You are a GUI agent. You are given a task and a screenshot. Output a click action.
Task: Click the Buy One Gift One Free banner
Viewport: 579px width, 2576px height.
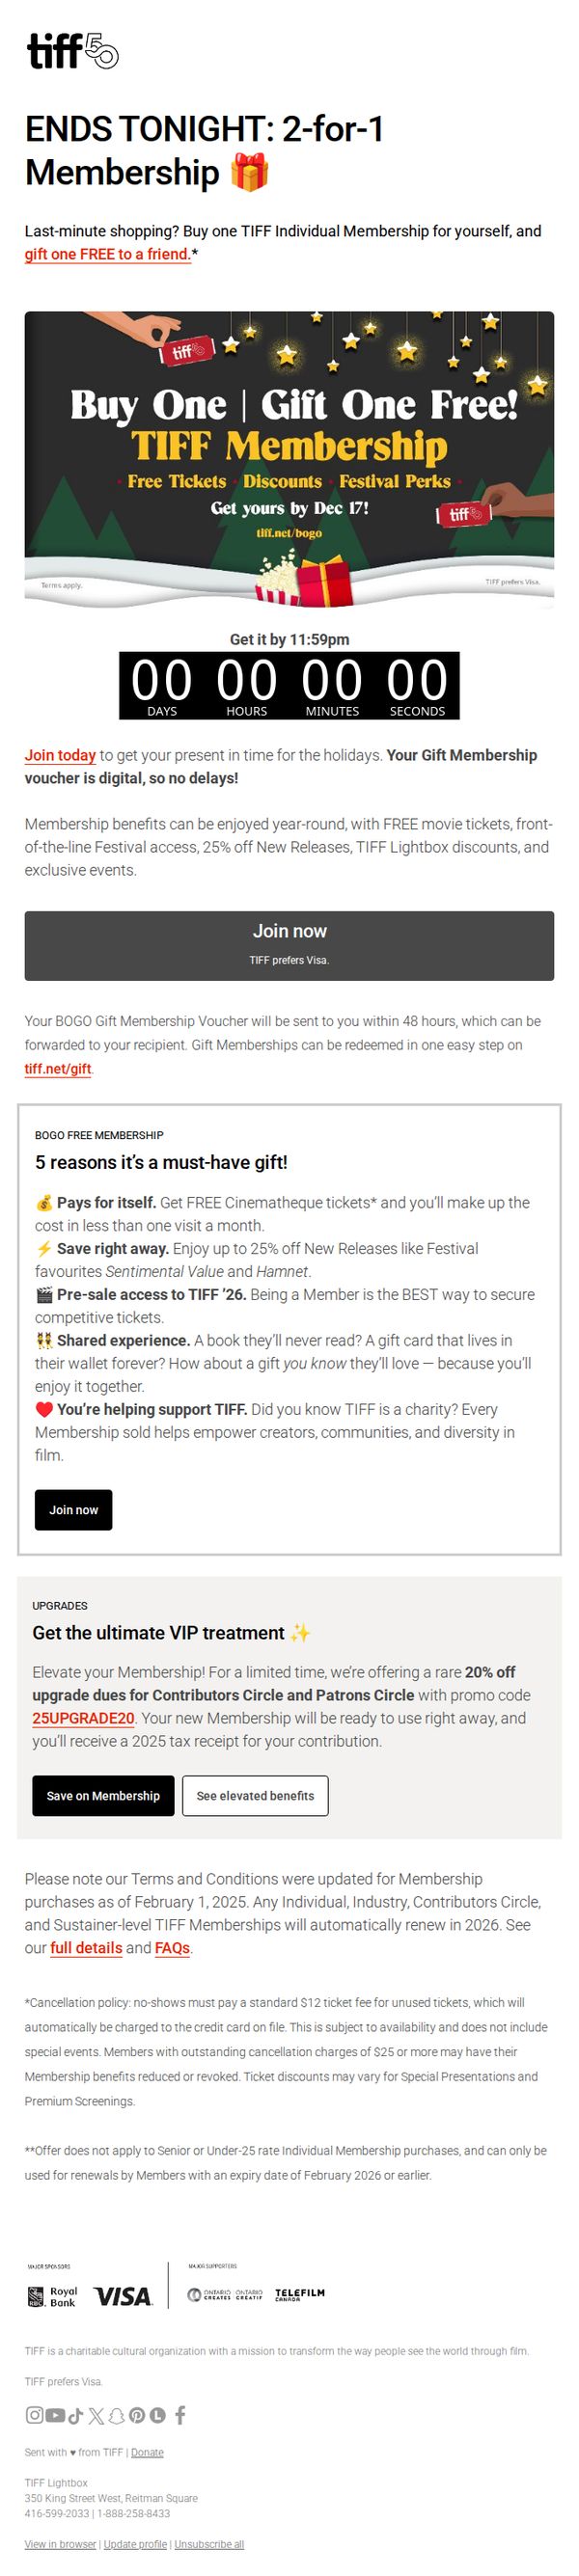[x=289, y=459]
